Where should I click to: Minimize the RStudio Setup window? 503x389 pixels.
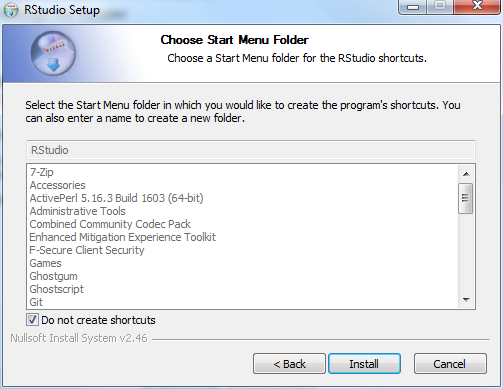coord(413,7)
